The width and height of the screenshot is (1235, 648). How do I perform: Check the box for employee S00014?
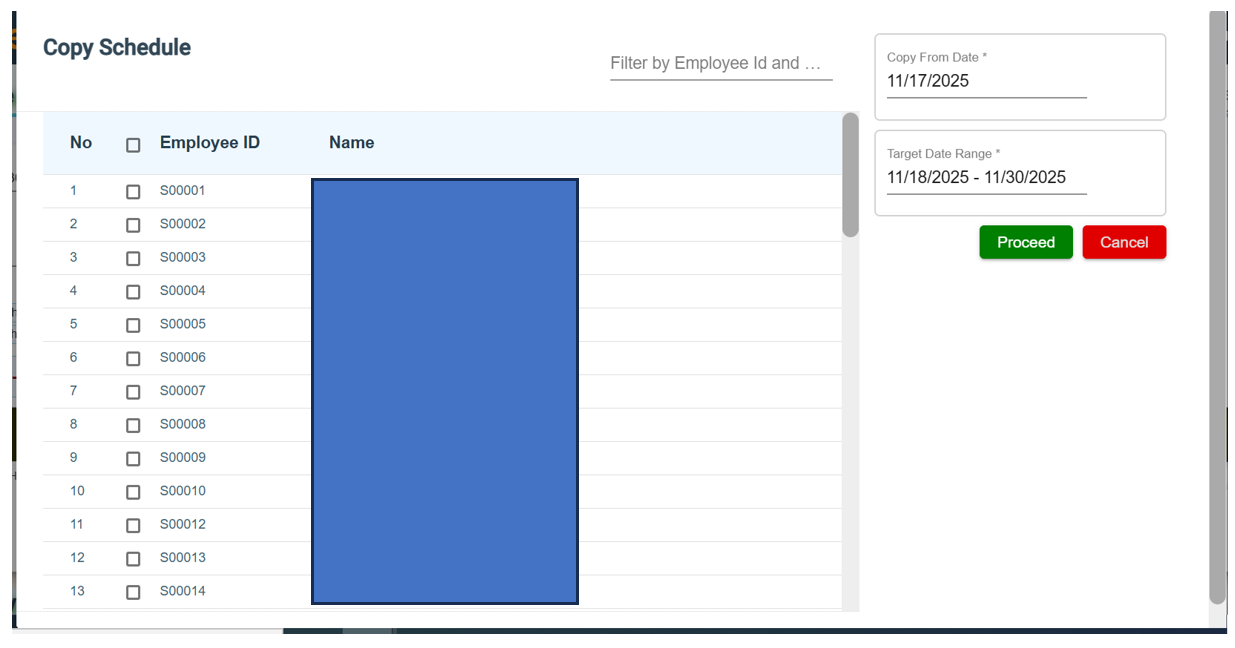coord(133,592)
